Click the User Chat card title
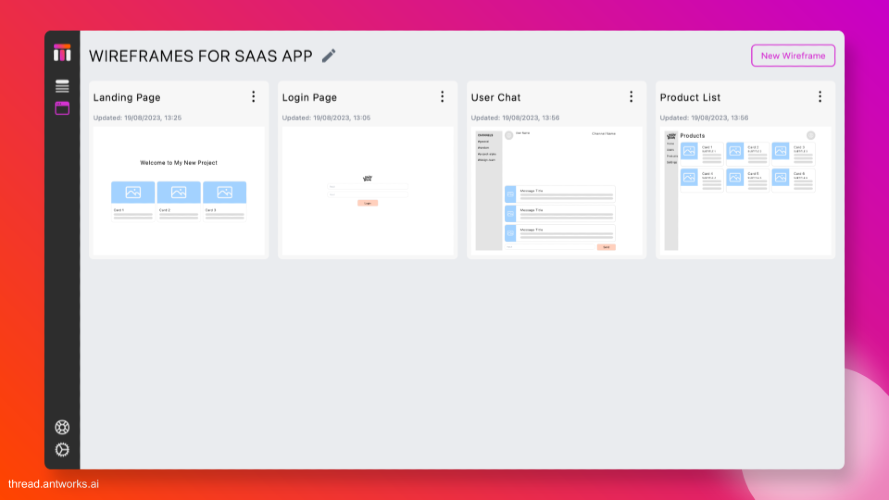Viewport: 889px width, 500px height. pos(496,98)
